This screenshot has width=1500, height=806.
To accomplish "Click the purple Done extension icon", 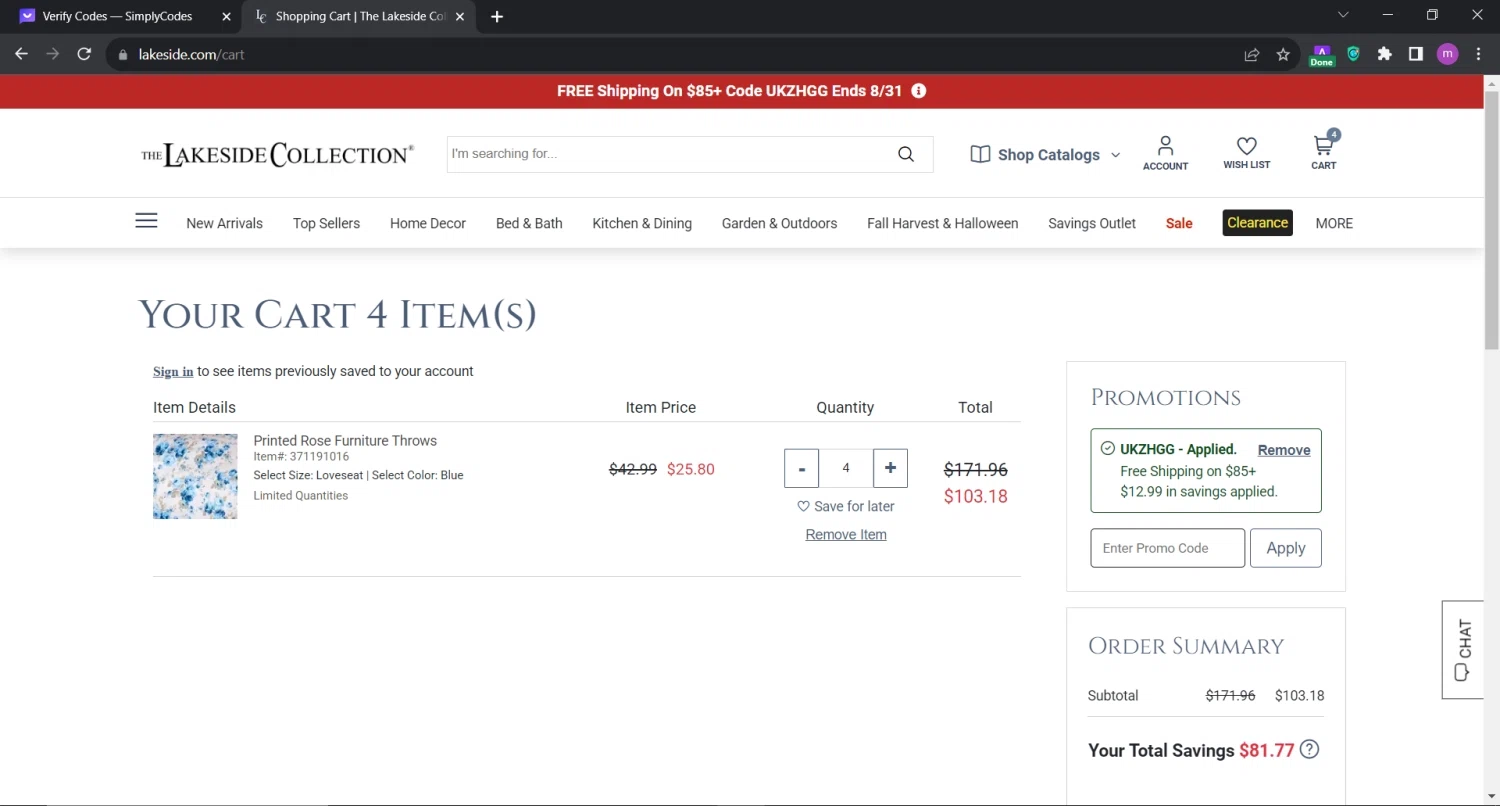I will (1321, 55).
